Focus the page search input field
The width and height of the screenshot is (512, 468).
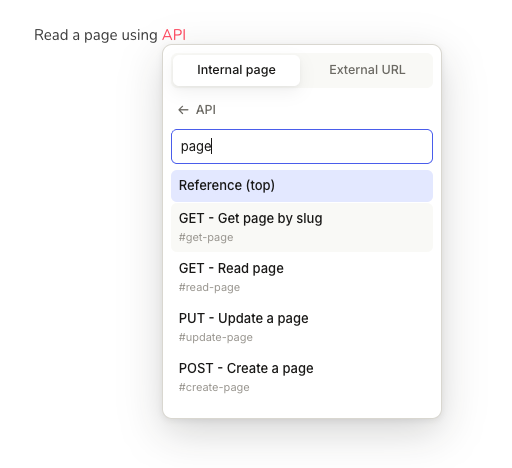coord(302,147)
